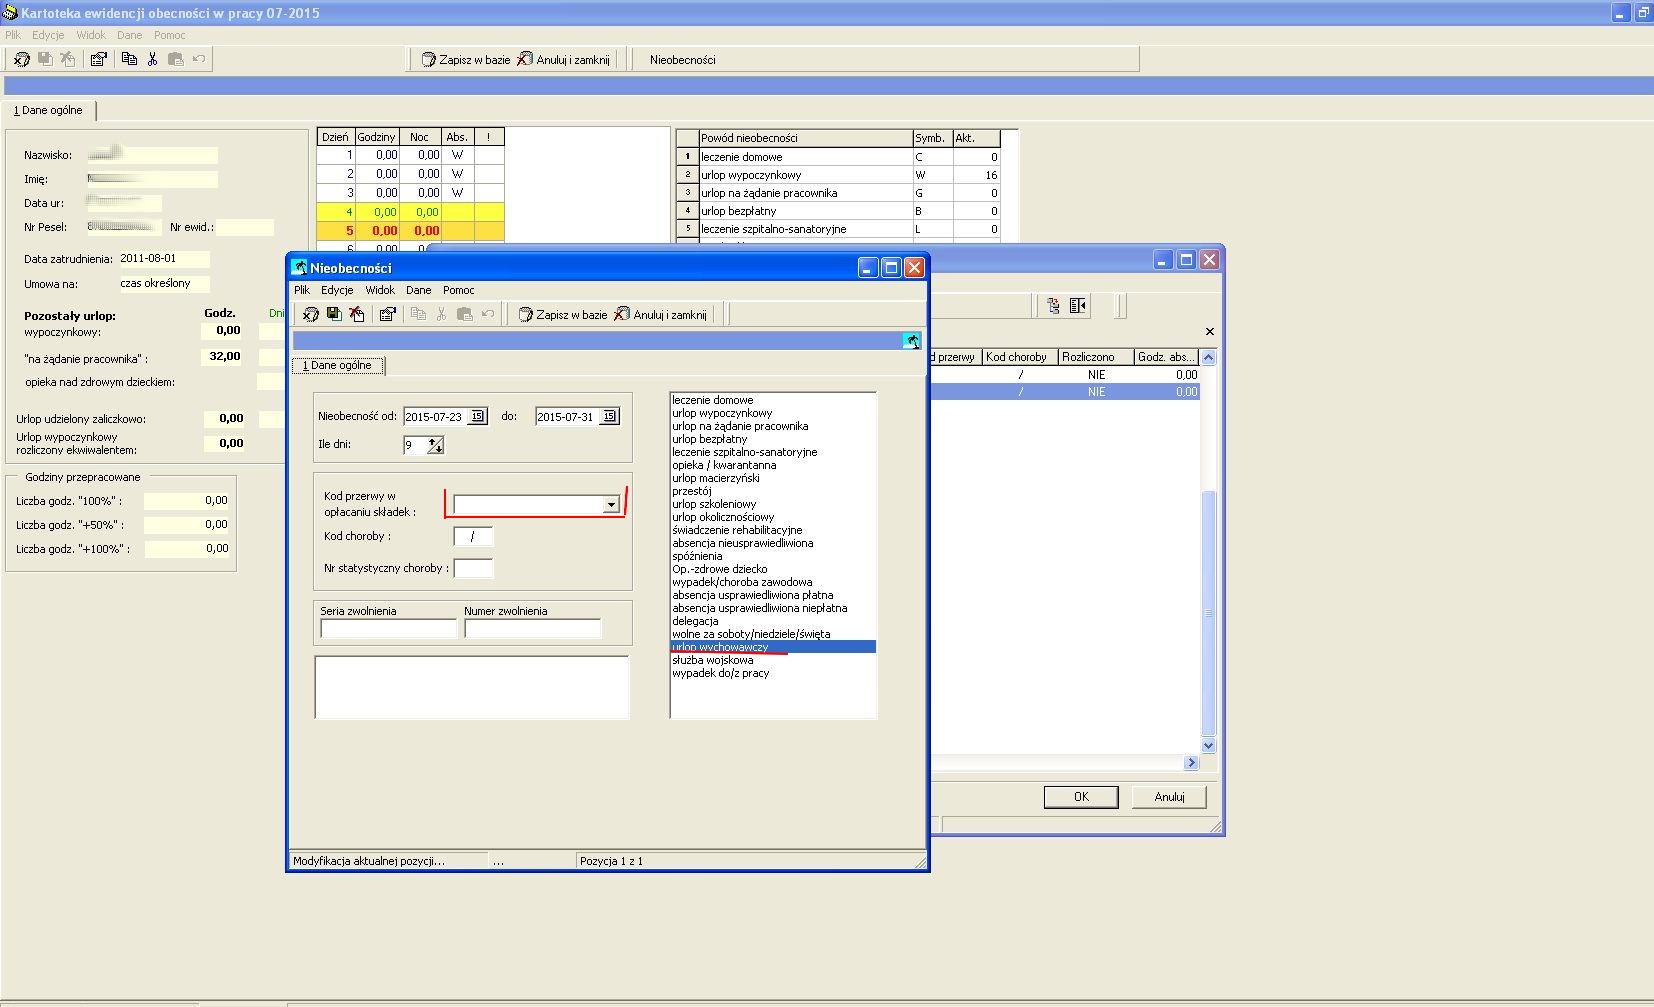Open Dane menu in Nieobecności dialog
1654x1007 pixels.
[x=419, y=290]
